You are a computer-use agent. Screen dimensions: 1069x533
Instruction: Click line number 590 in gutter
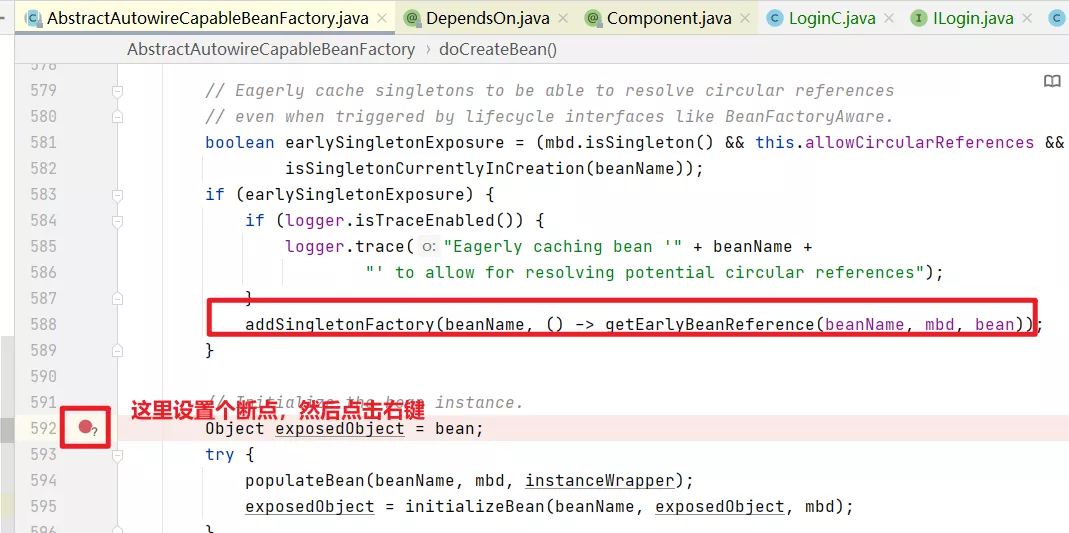(44, 376)
